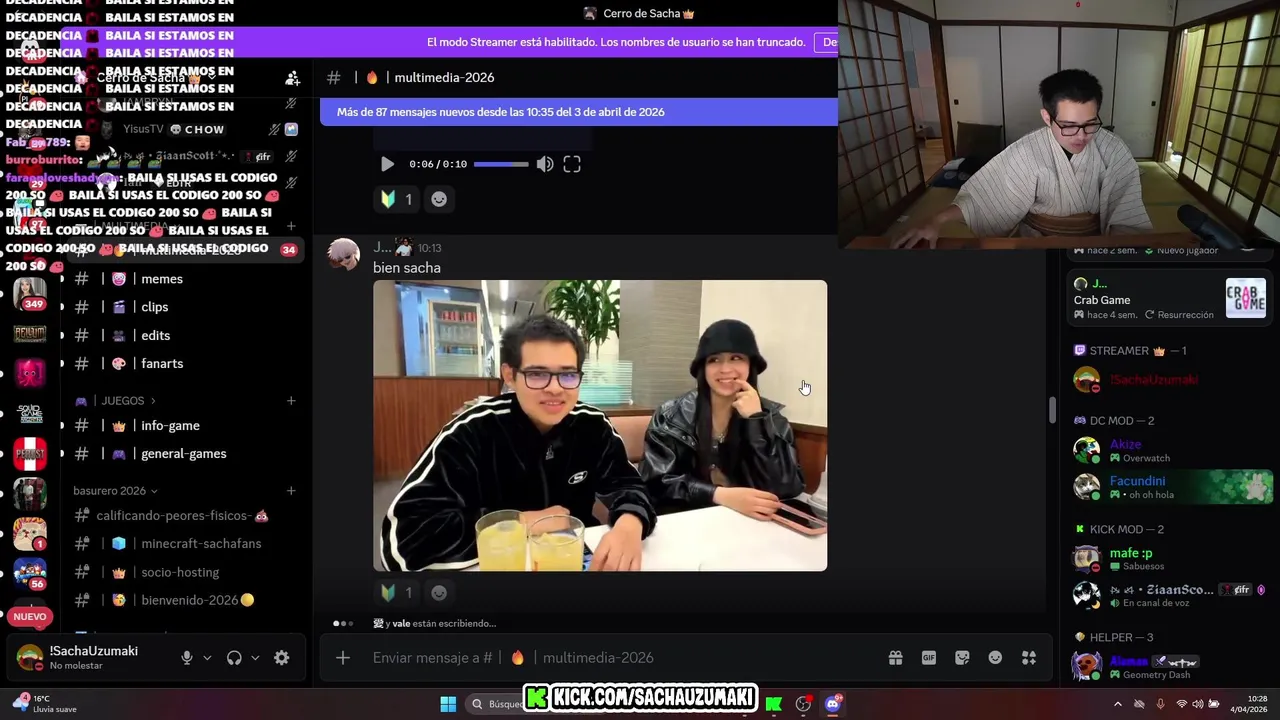The height and width of the screenshot is (720, 1280).
Task: Open the bienvenido-2026 channel
Action: click(185, 600)
